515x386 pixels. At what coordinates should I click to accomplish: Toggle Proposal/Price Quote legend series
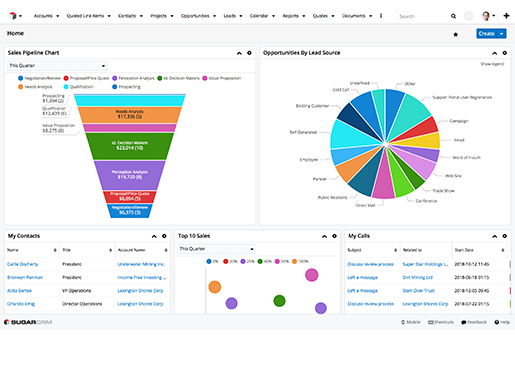coord(86,78)
